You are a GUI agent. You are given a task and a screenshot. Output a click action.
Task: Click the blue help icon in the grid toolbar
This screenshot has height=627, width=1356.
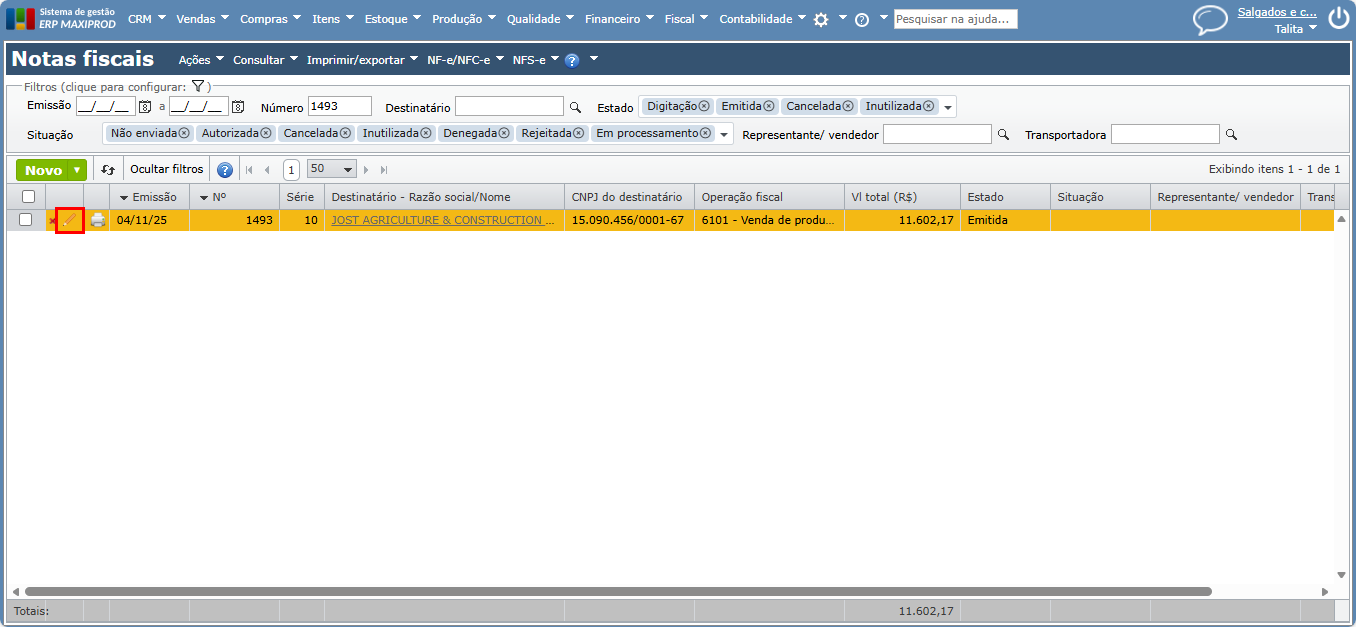pyautogui.click(x=225, y=170)
